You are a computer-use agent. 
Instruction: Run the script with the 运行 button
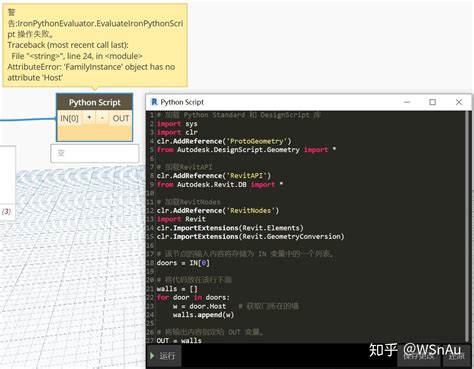164,356
